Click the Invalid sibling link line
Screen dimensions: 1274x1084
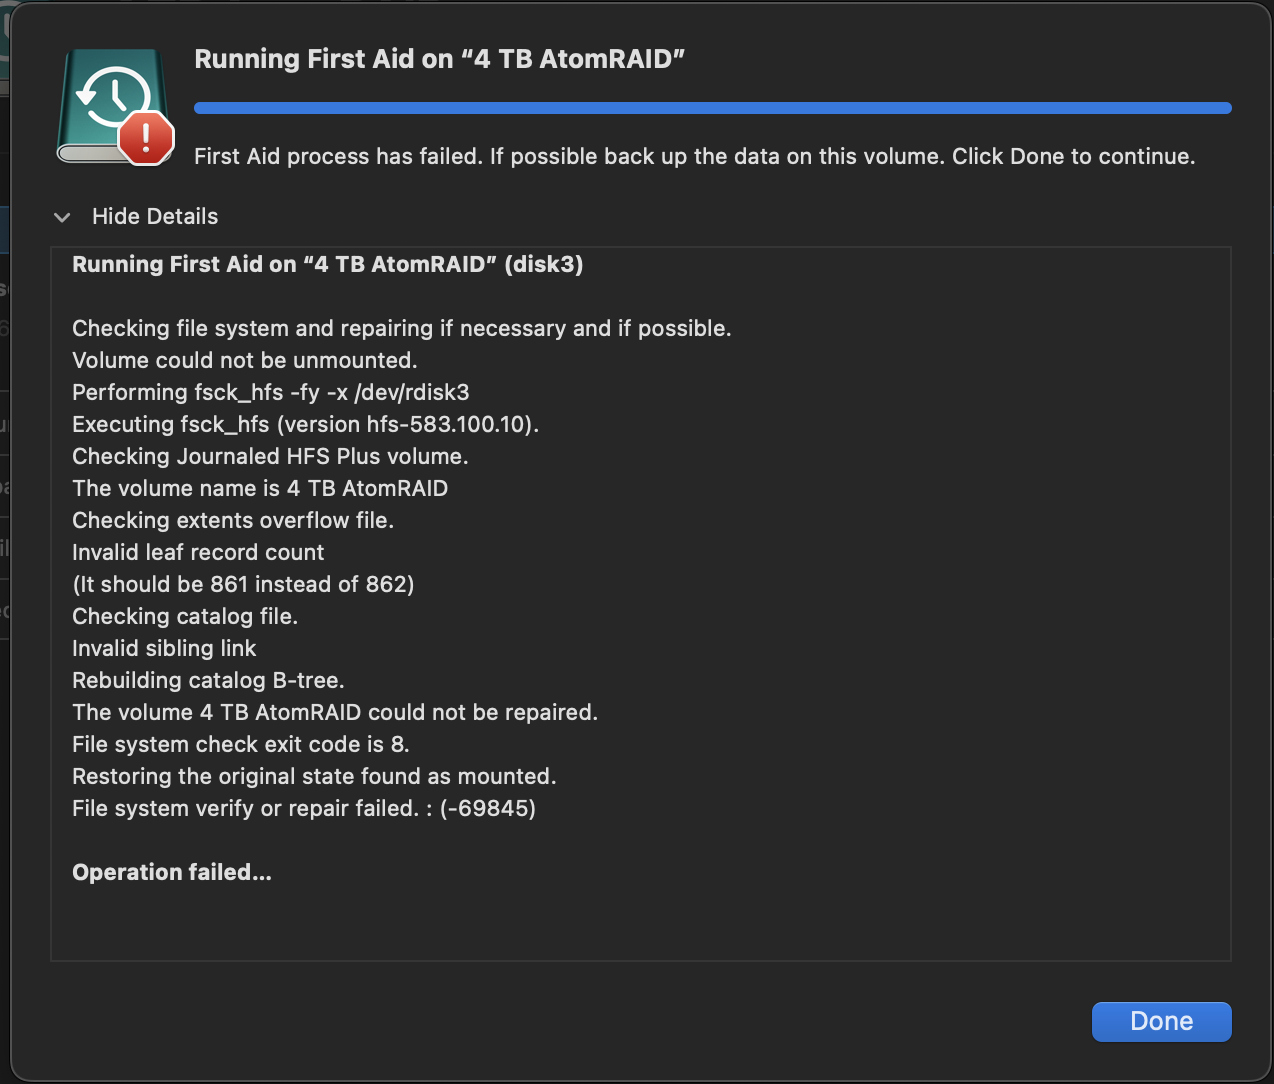[164, 648]
